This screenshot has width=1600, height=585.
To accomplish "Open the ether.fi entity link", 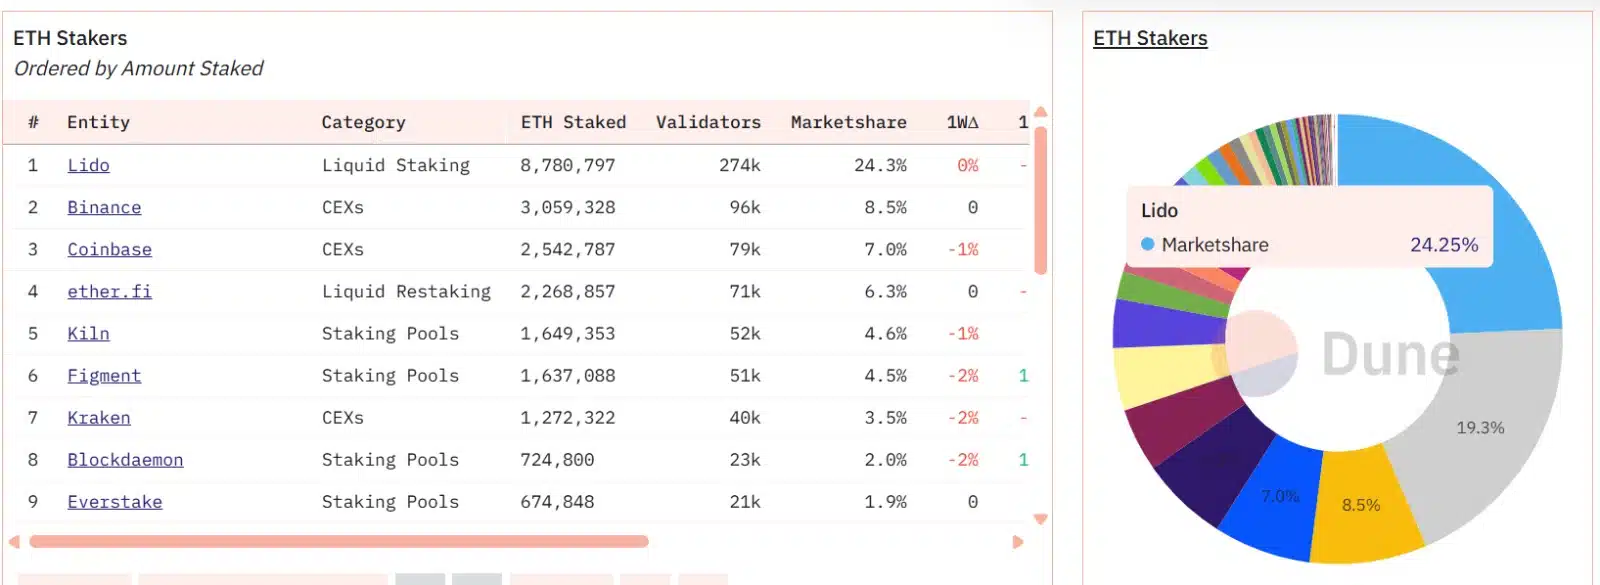I will click(109, 291).
